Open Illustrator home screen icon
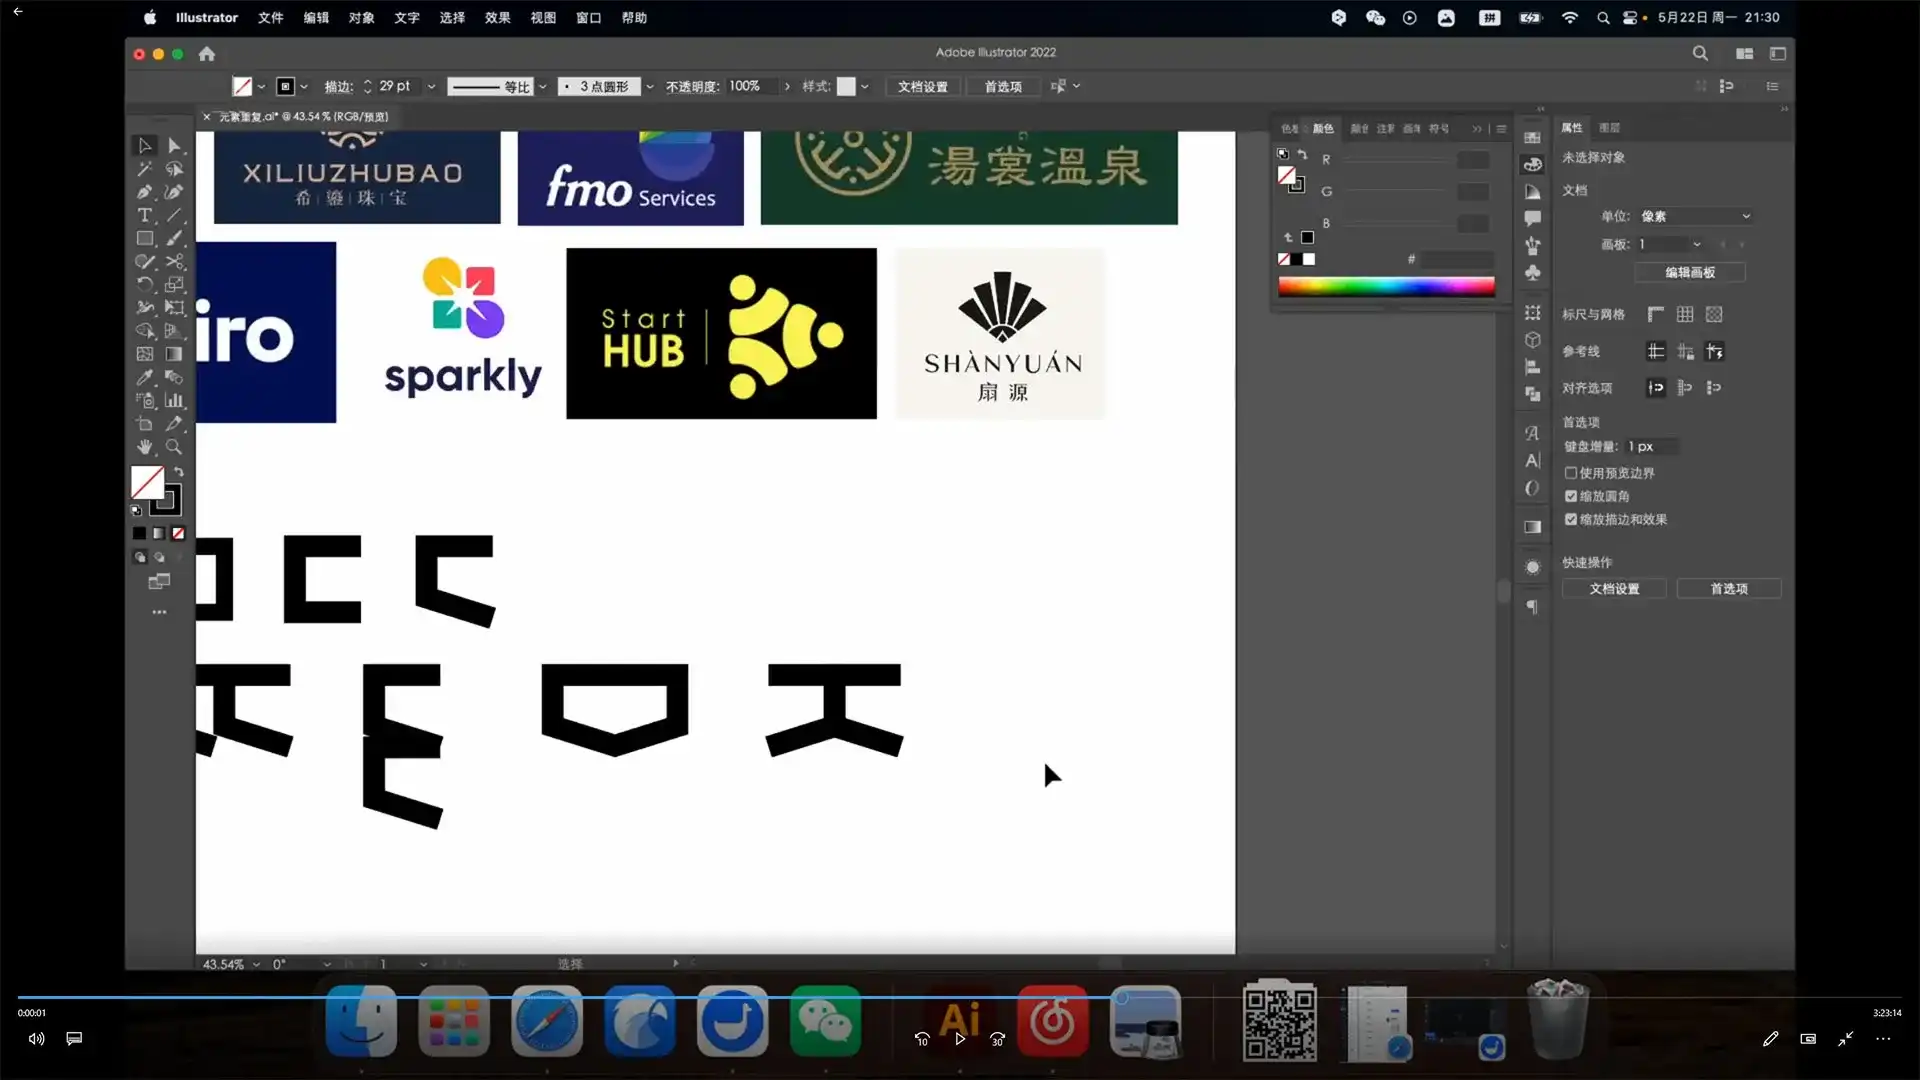 207,54
